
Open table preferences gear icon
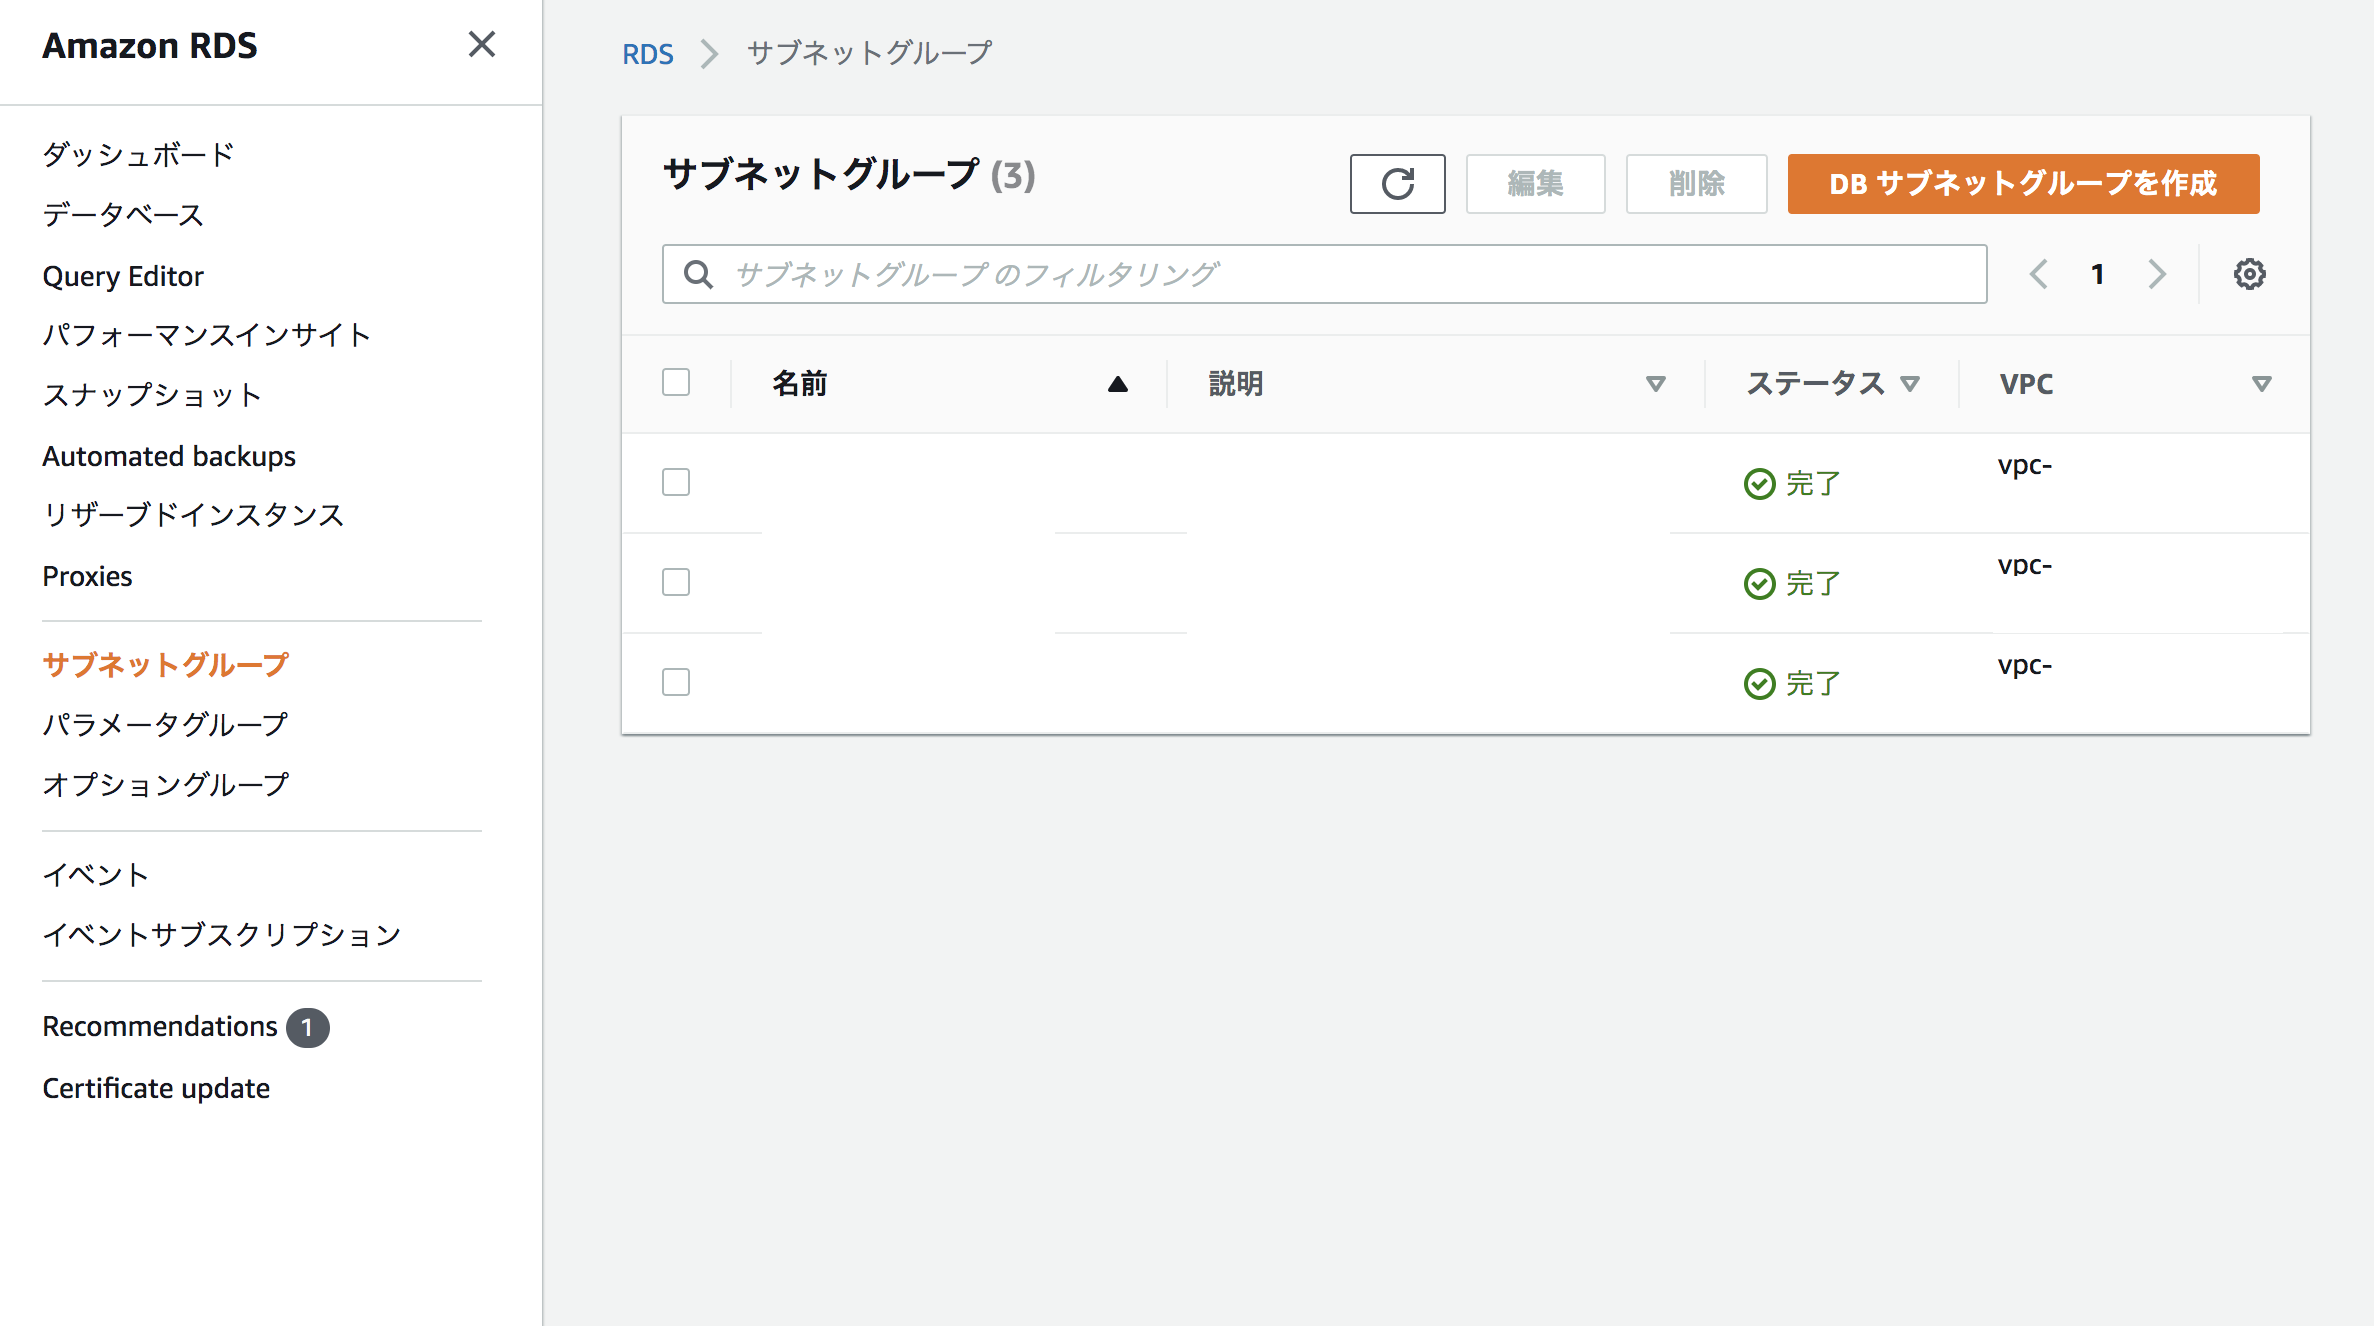2249,274
